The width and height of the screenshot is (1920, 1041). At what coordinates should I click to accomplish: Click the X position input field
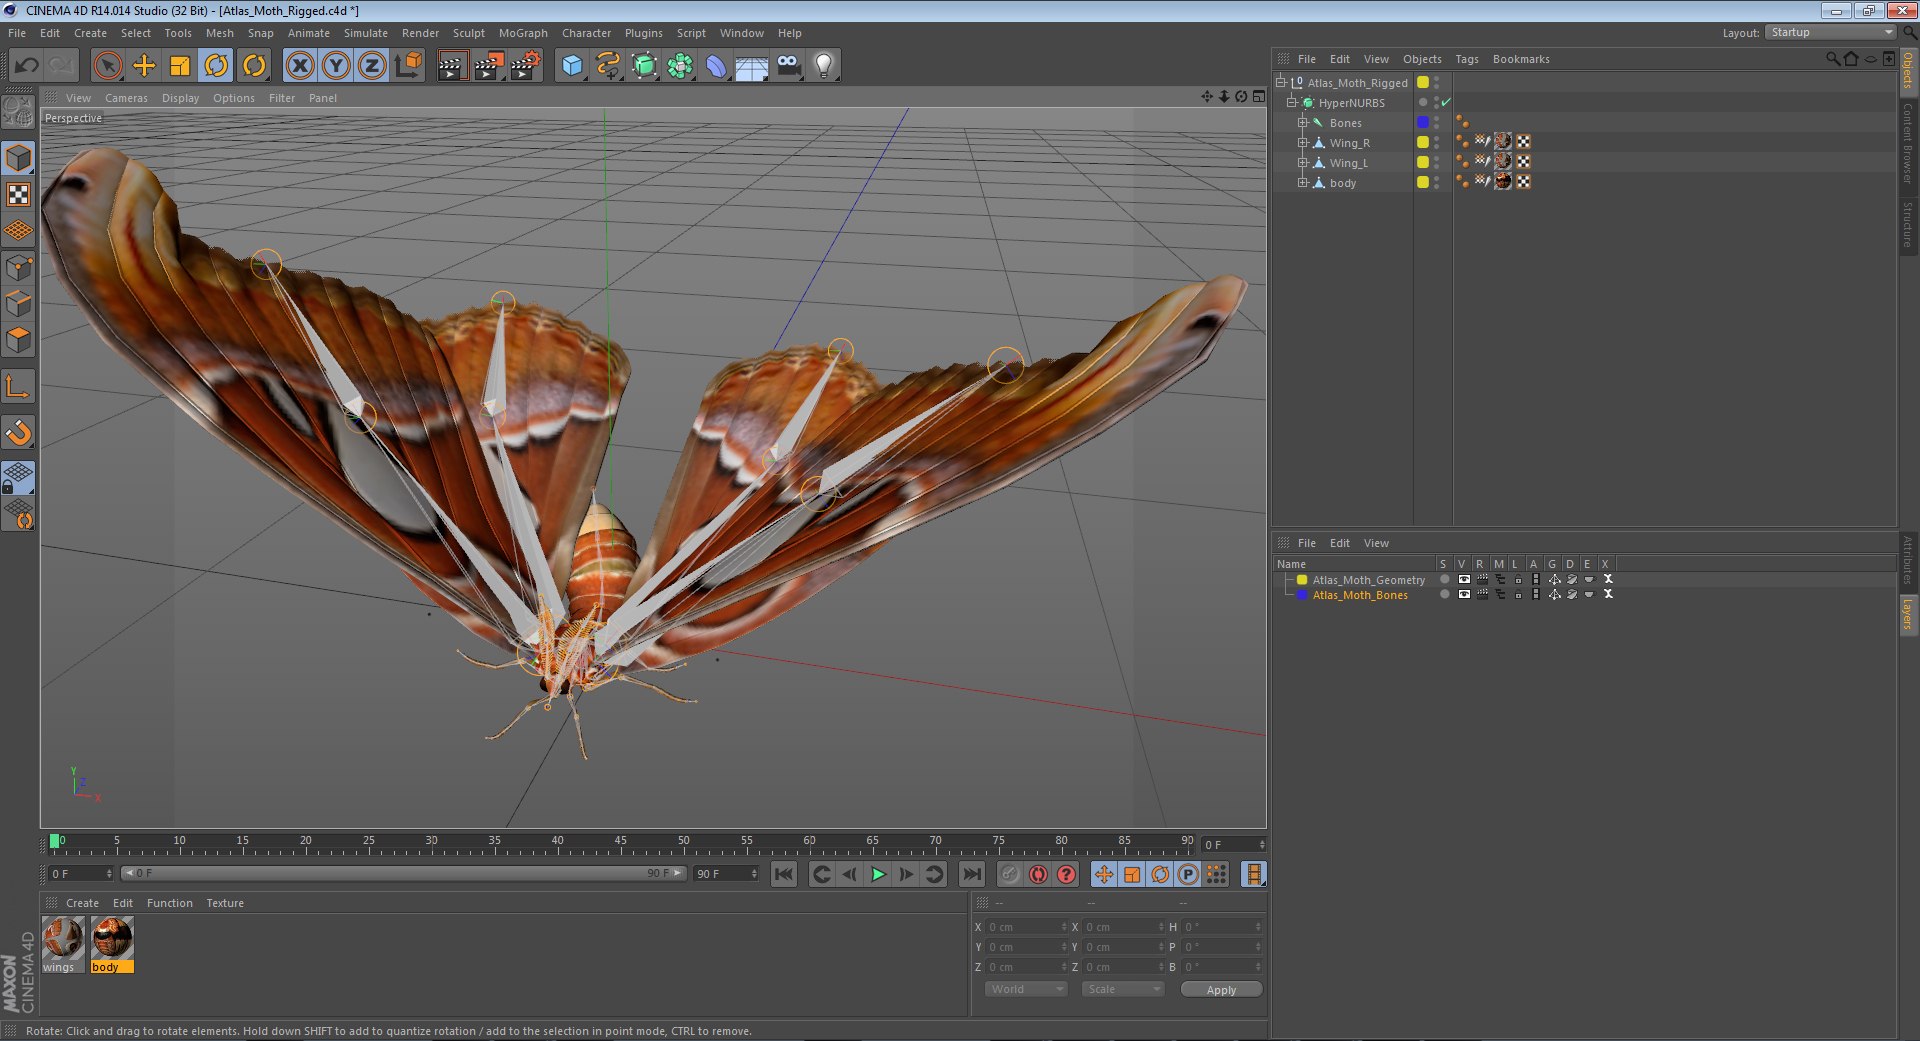tap(1027, 927)
